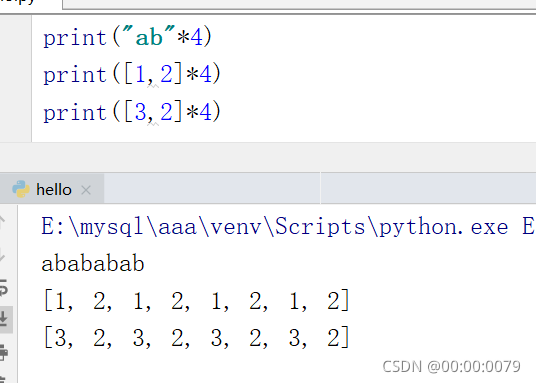Viewport: 536px width, 383px height.
Task: Toggle soft-wrap icon in run toolbar
Action: (x=3, y=287)
